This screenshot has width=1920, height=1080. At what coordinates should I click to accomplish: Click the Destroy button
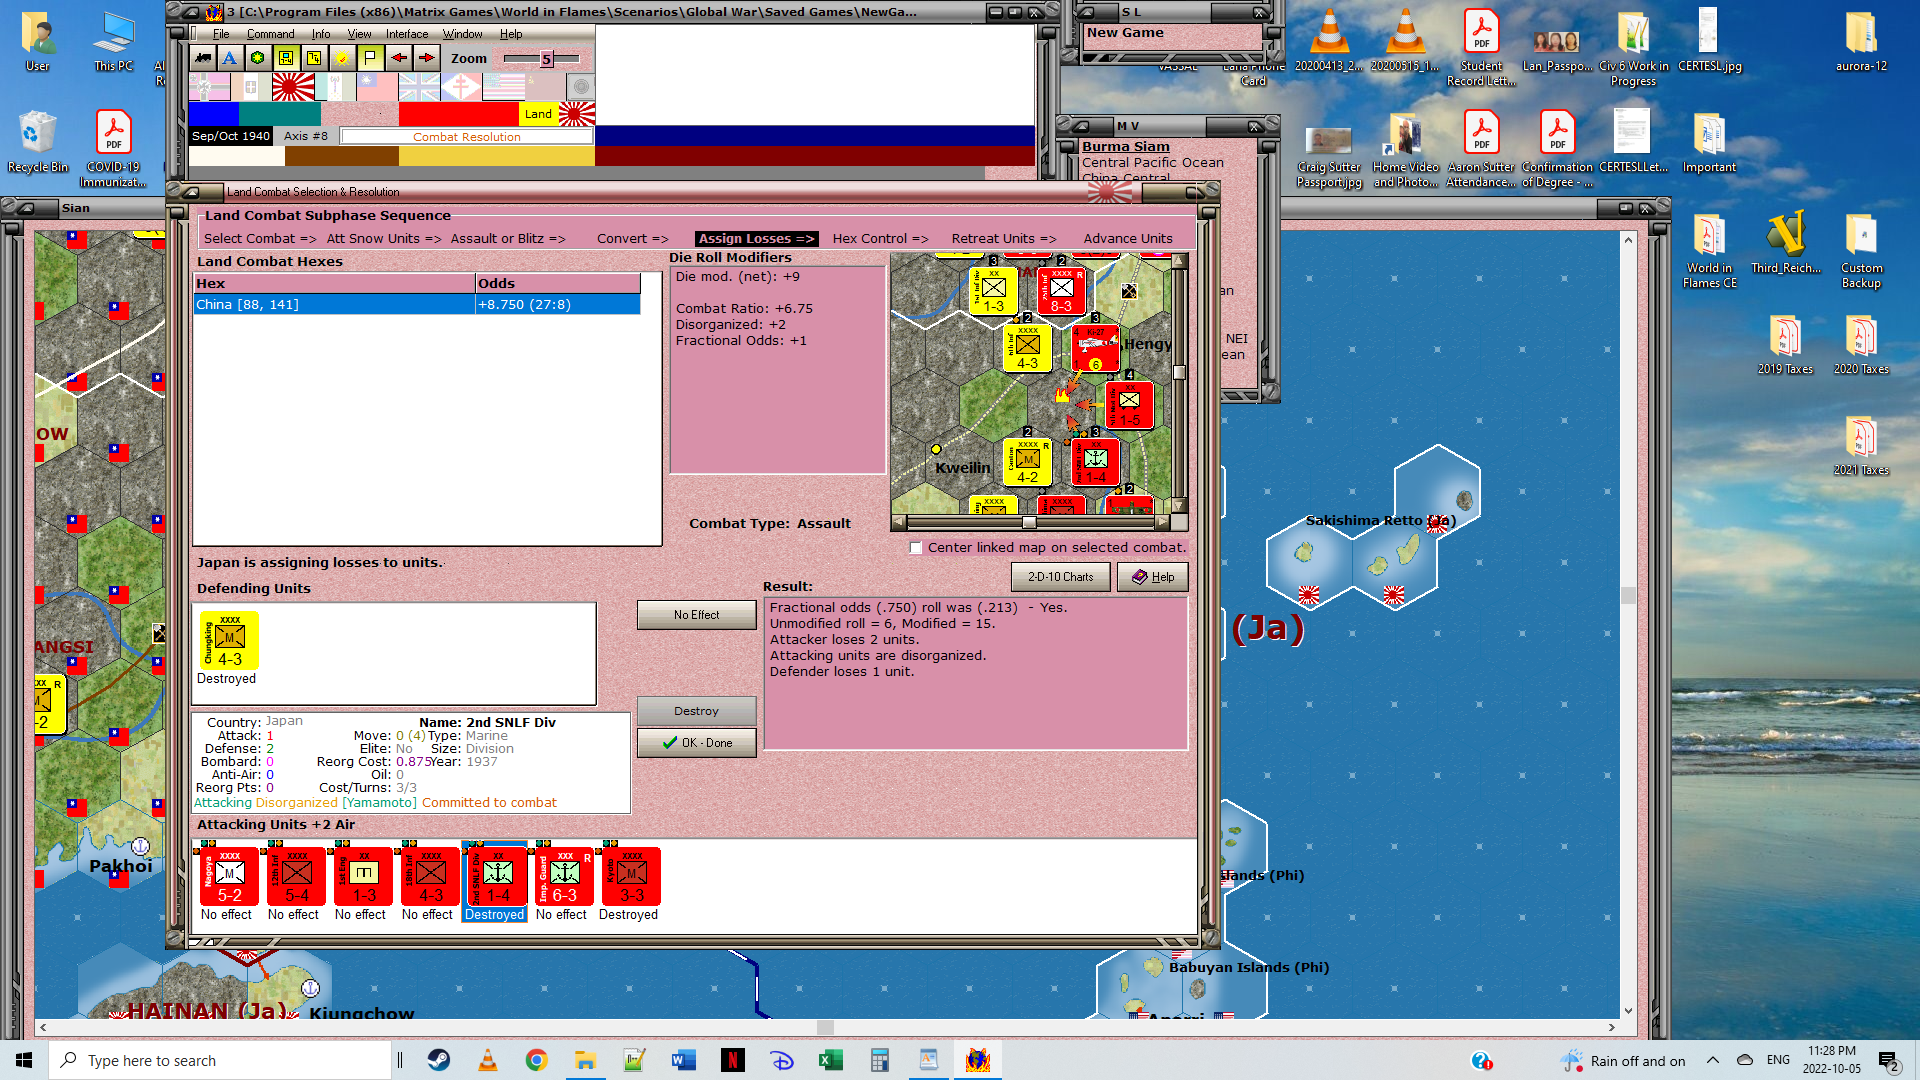coord(696,711)
